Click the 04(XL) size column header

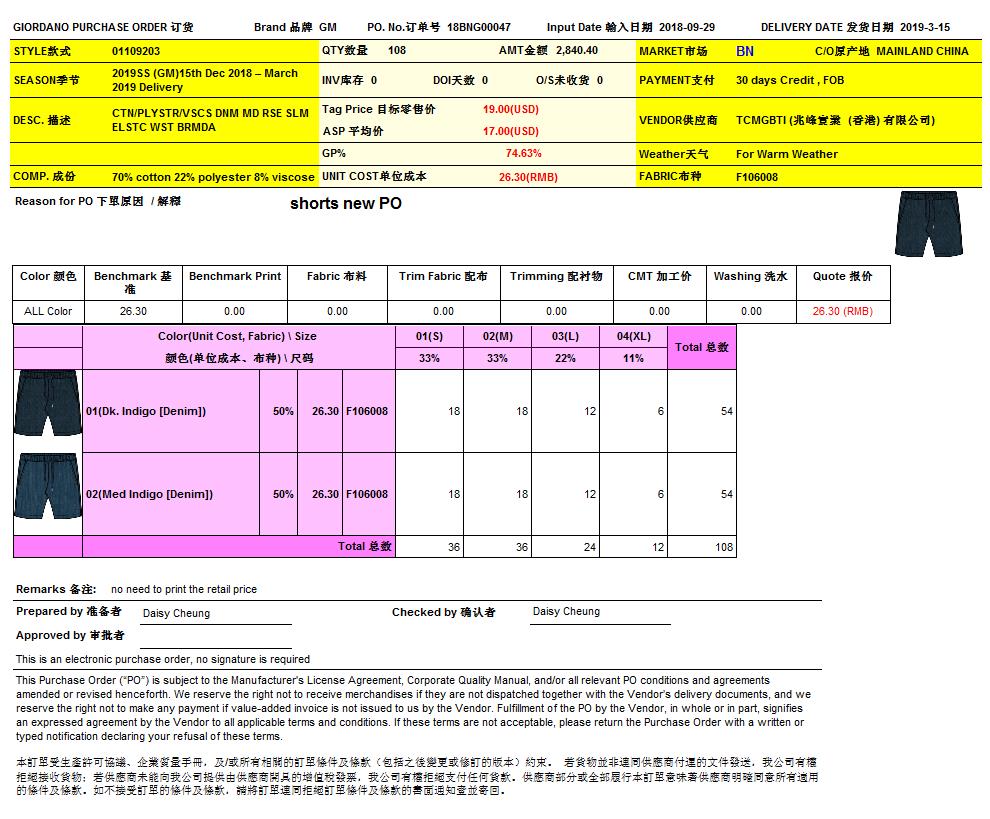[x=633, y=337]
